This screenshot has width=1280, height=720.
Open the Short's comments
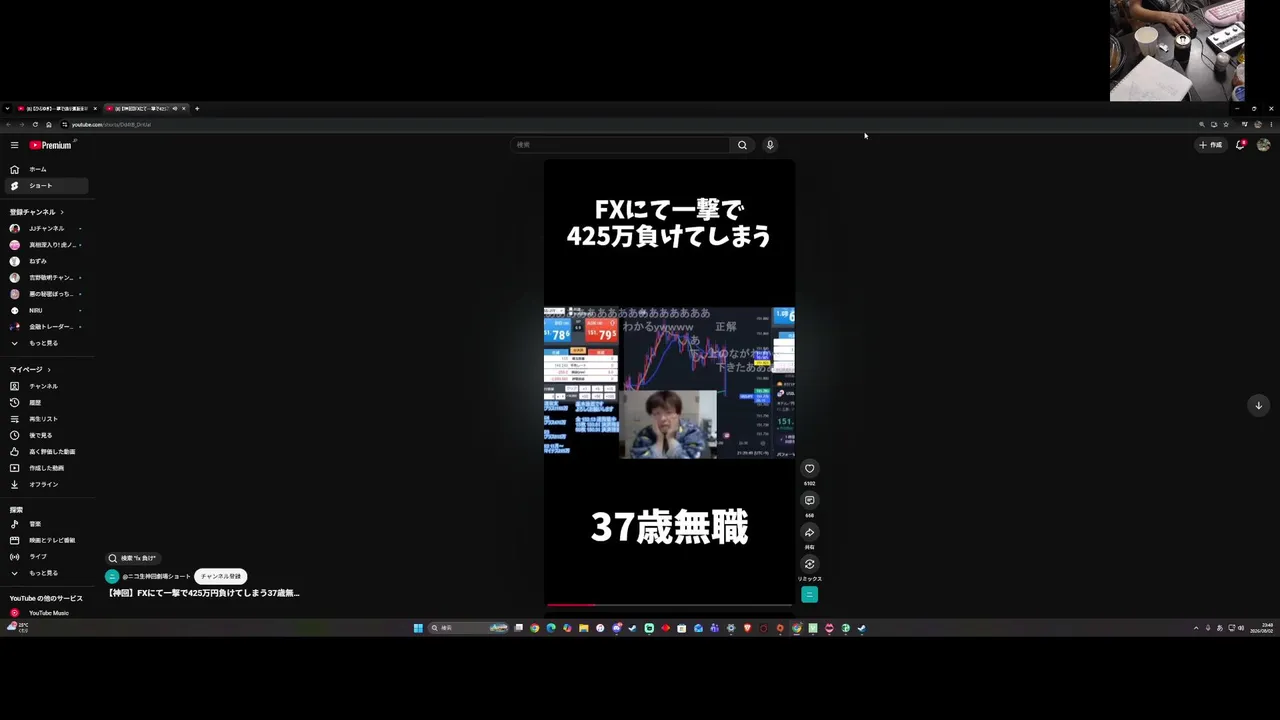810,500
